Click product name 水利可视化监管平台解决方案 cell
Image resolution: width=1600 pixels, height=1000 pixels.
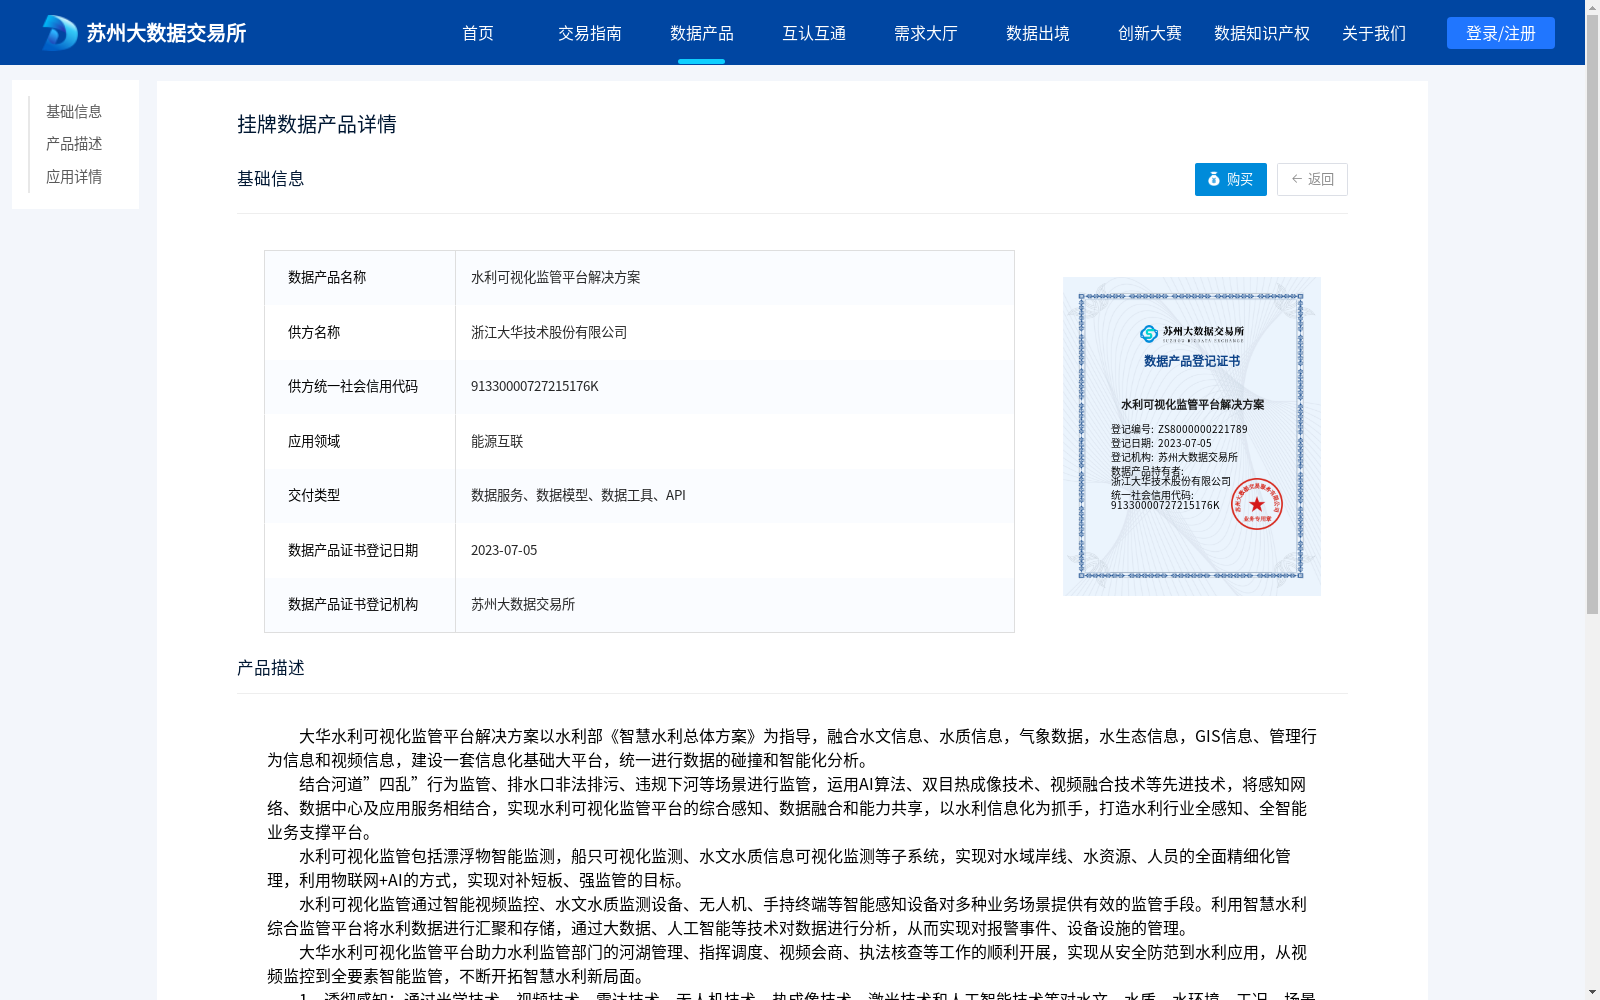[x=734, y=278]
